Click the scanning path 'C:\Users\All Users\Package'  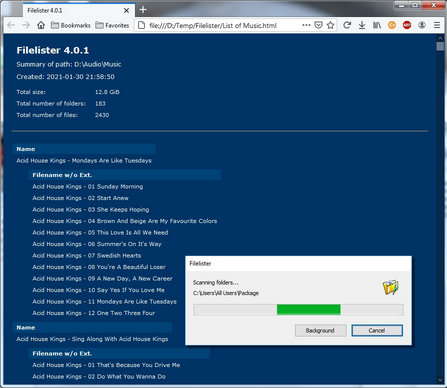tap(226, 293)
